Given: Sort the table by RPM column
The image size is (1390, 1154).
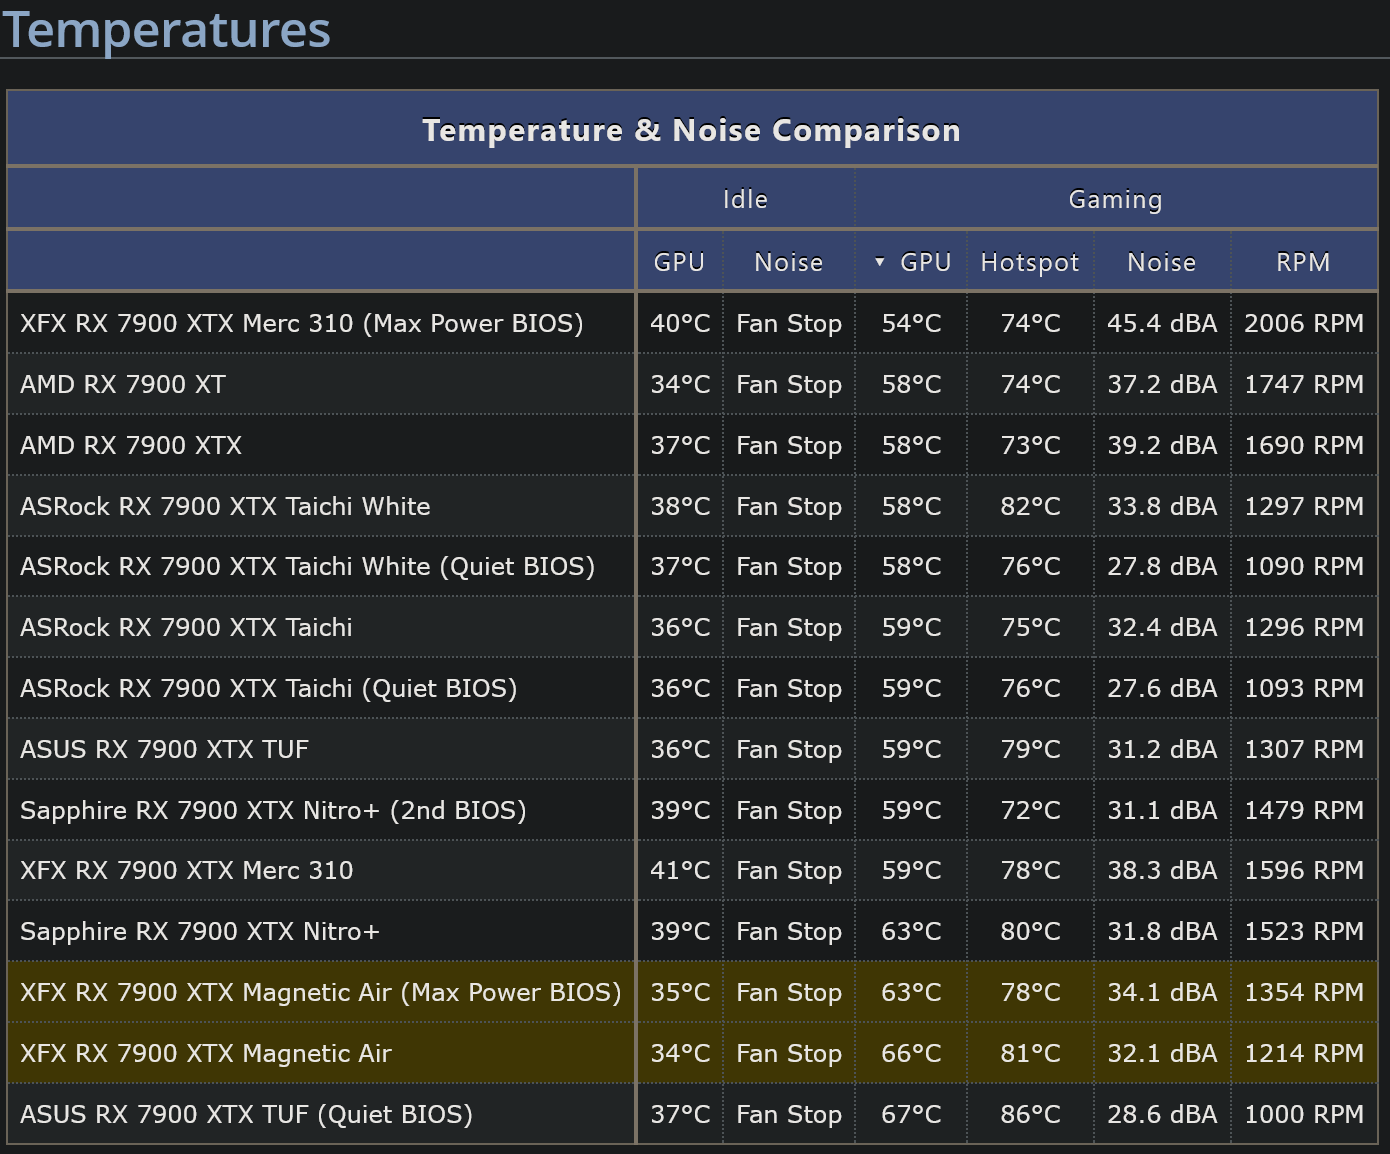Looking at the screenshot, I should tap(1303, 261).
